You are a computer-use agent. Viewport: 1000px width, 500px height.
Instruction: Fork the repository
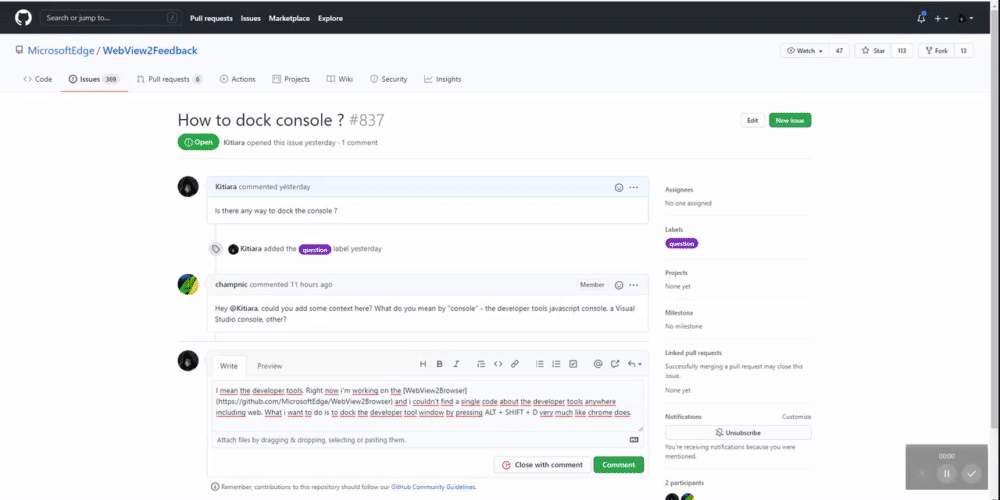tap(936, 51)
